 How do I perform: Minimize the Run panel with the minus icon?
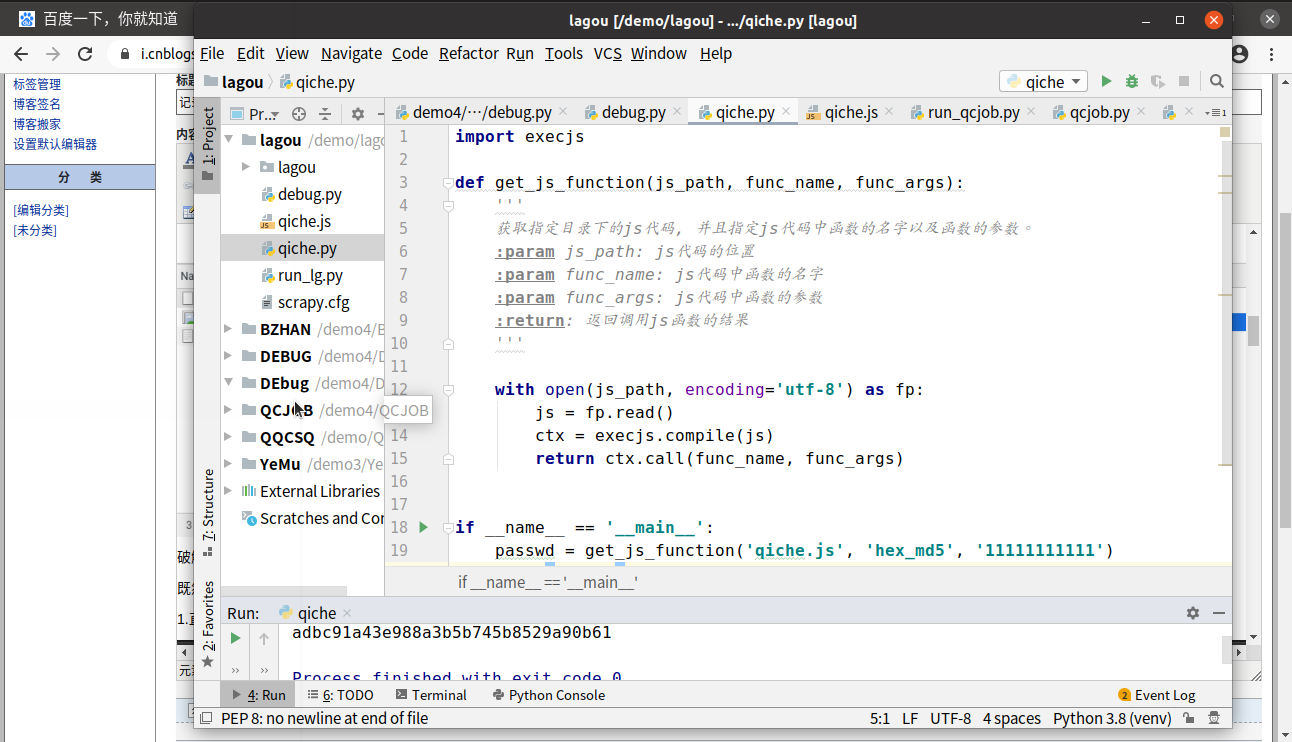[x=1218, y=613]
